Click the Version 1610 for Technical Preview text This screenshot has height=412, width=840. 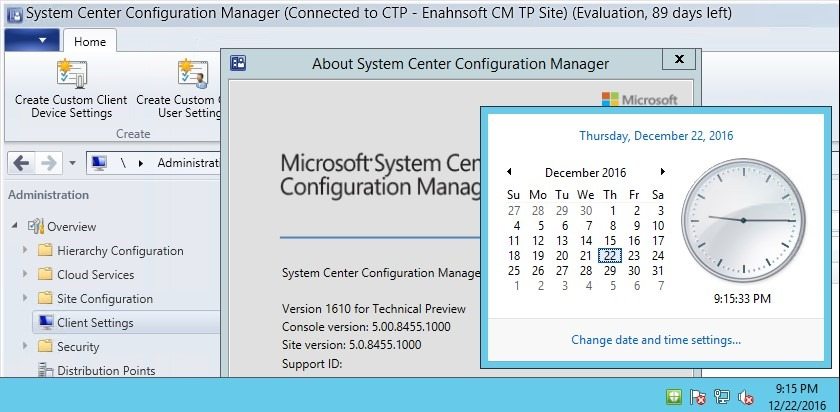click(x=374, y=309)
